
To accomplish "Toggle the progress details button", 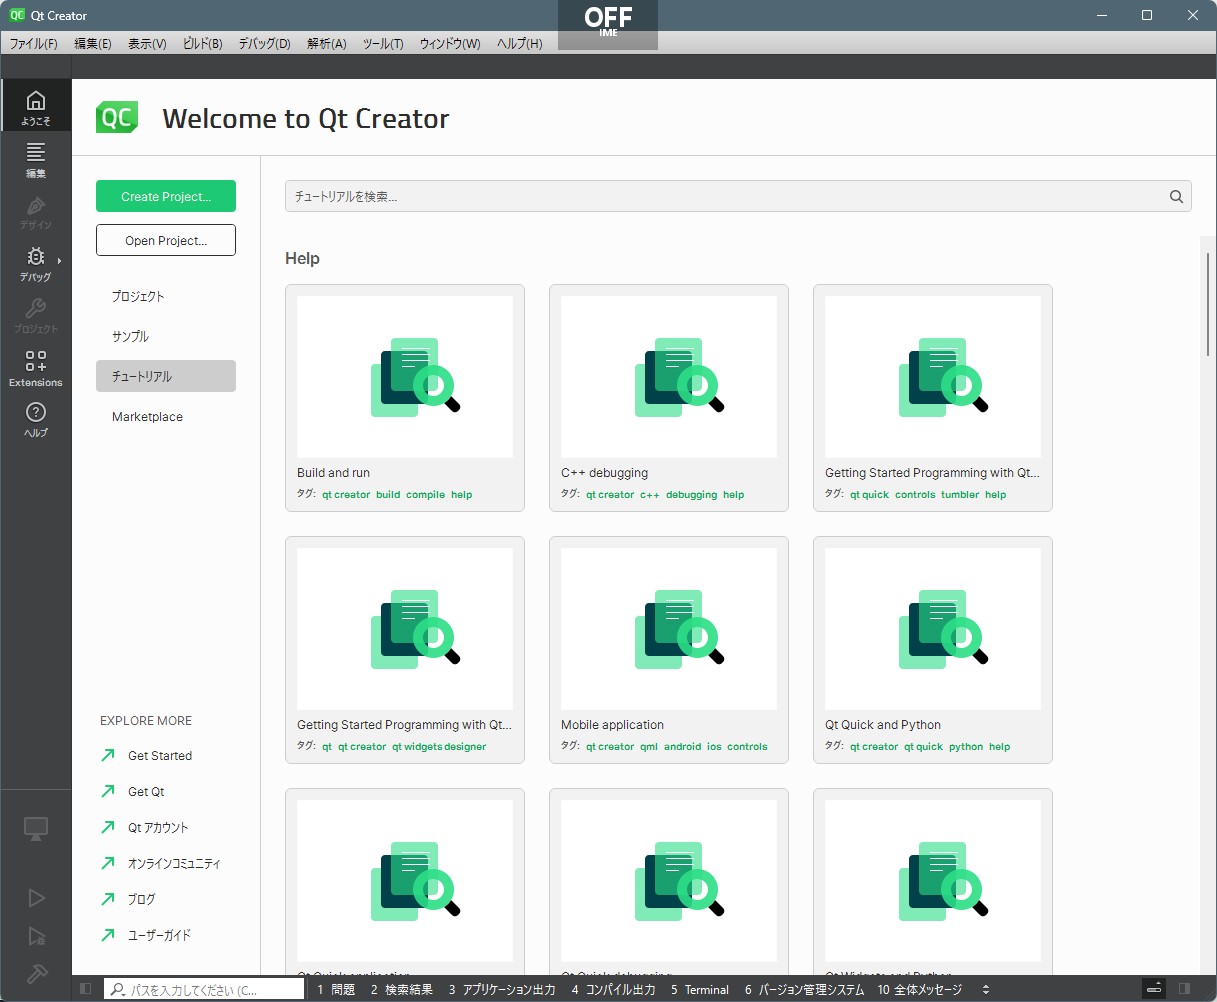I will (1154, 989).
